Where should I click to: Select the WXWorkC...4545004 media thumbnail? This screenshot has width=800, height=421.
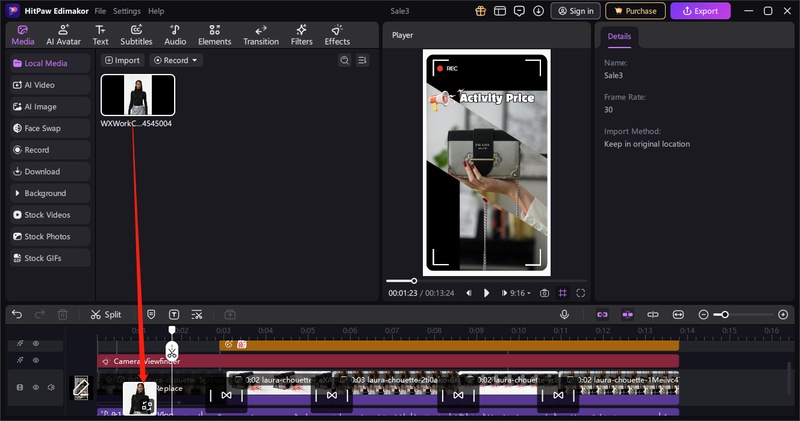click(x=138, y=95)
